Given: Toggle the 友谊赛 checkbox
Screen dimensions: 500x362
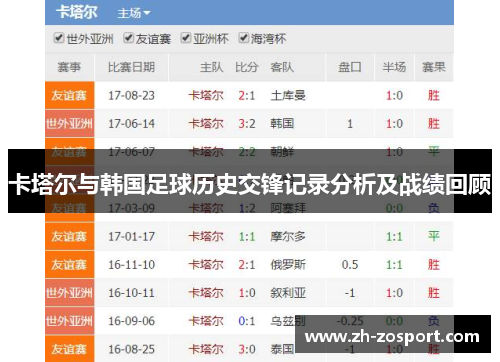Looking at the screenshot, I should [128, 38].
